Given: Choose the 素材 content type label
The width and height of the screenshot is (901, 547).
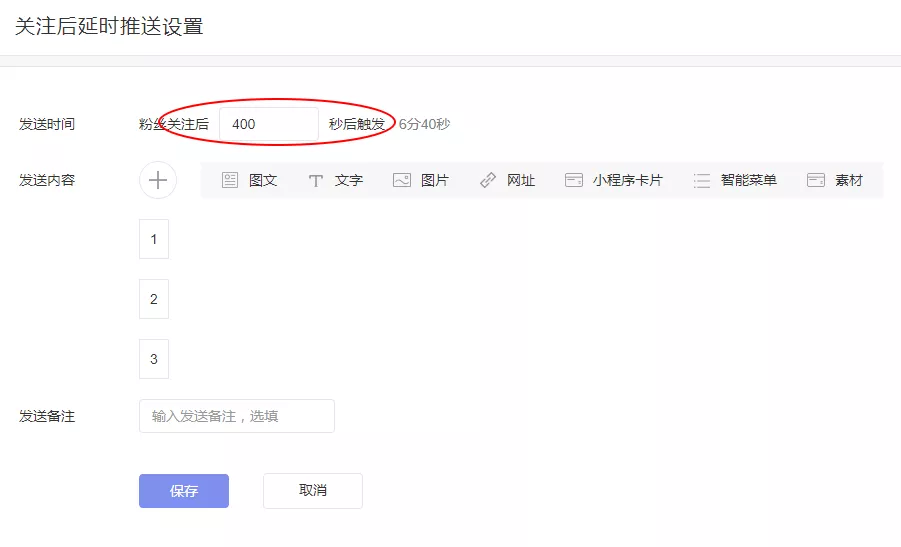Looking at the screenshot, I should 849,180.
